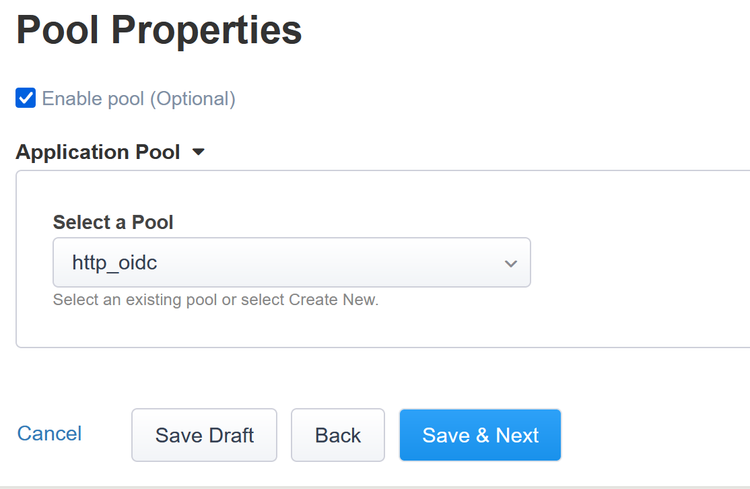Click the Application Pool section heading

(98, 153)
